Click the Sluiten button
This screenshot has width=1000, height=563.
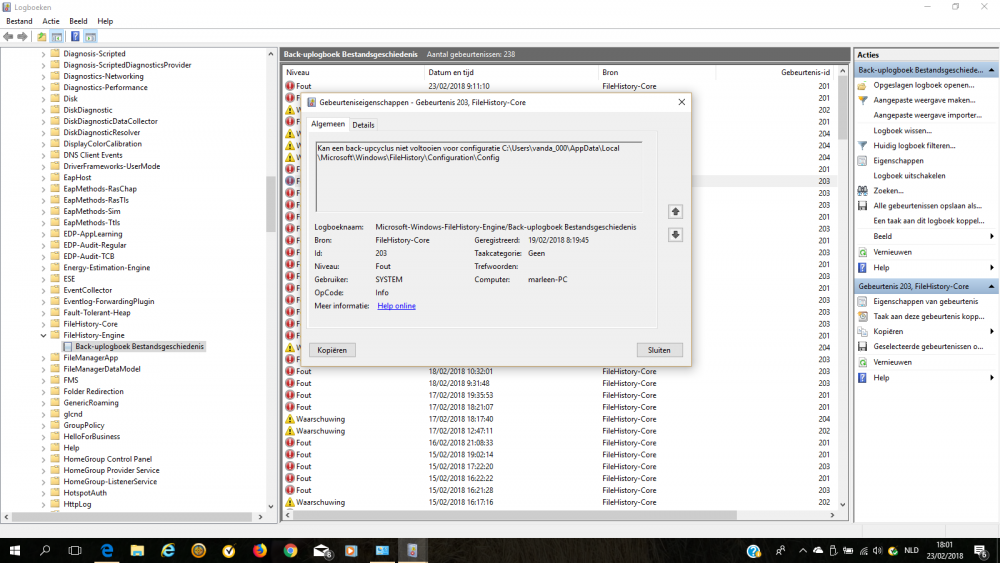[659, 350]
